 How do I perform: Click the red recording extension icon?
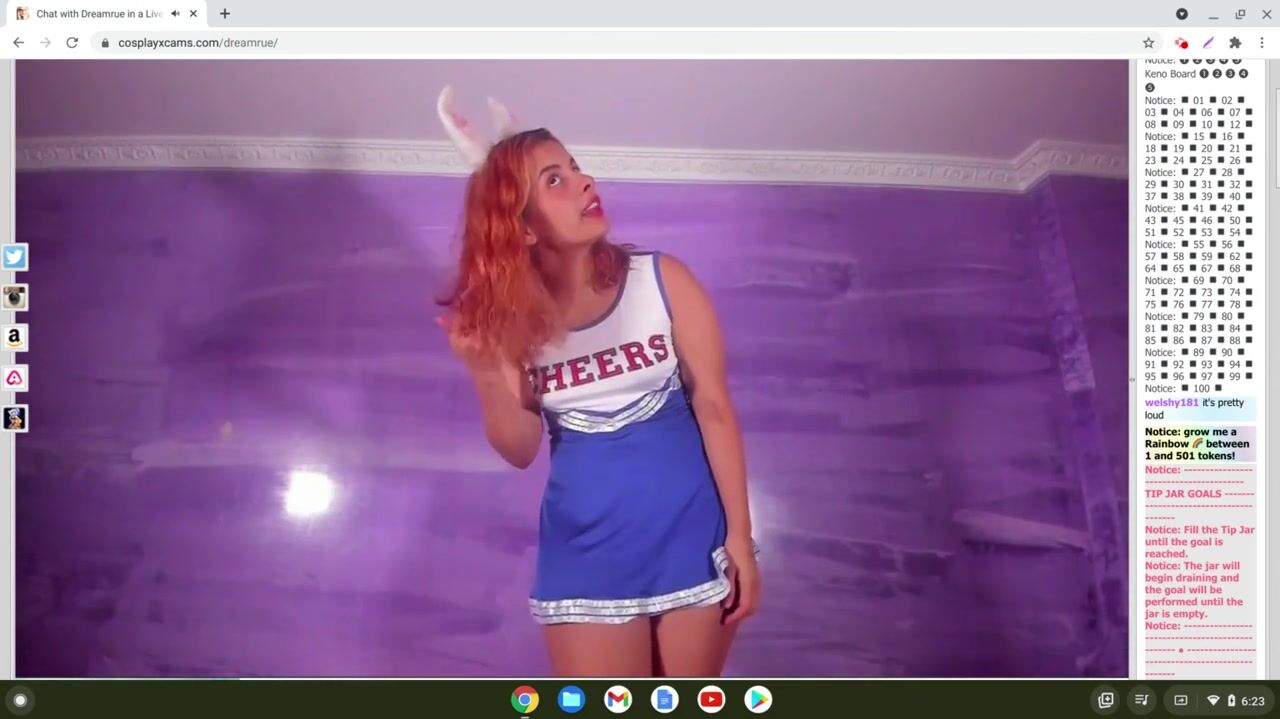point(1181,43)
